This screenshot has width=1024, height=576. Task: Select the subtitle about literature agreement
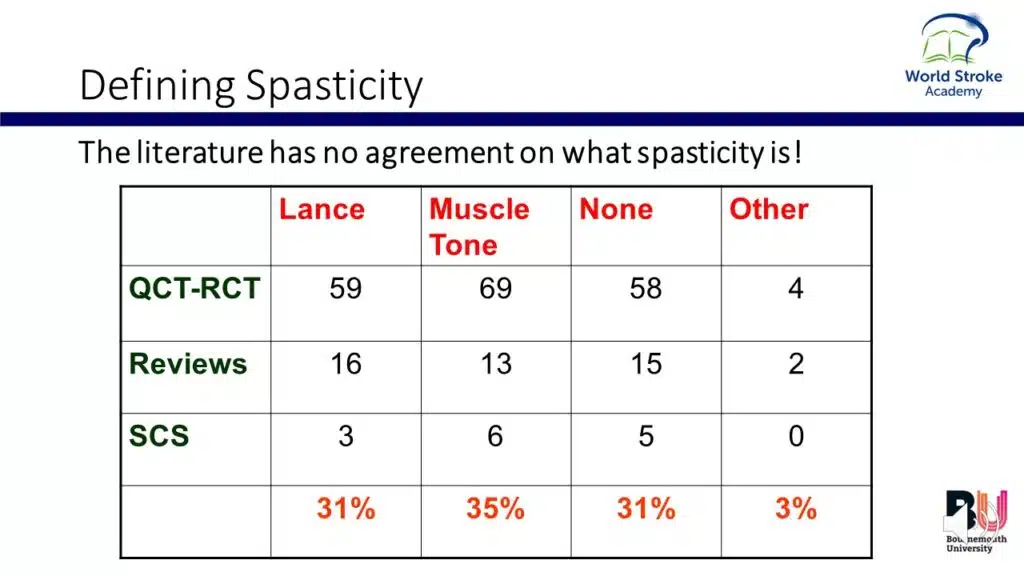pyautogui.click(x=440, y=153)
